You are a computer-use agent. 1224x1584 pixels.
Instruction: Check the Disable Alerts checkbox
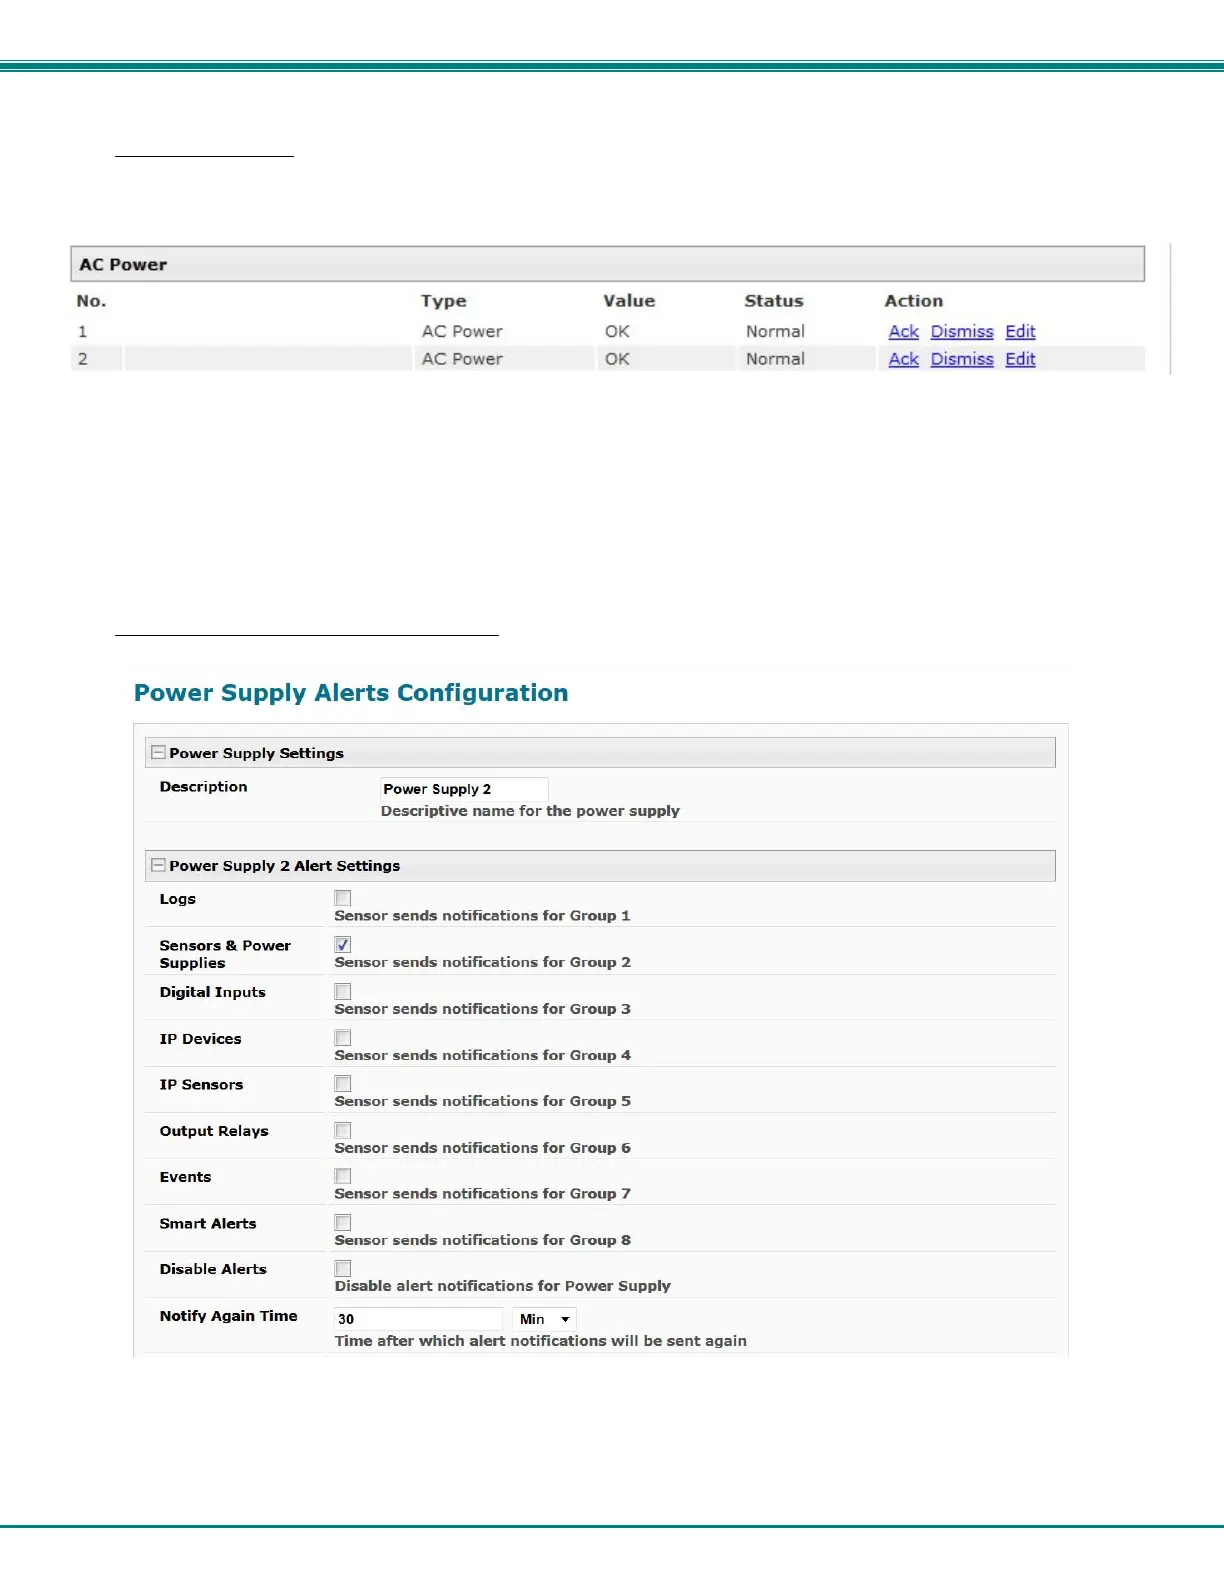[x=343, y=1268]
